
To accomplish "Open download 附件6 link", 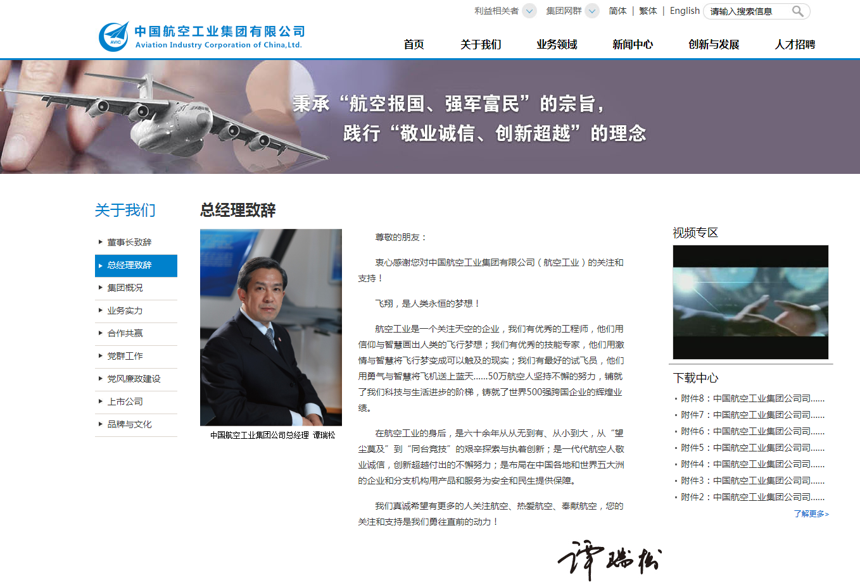I will click(752, 432).
